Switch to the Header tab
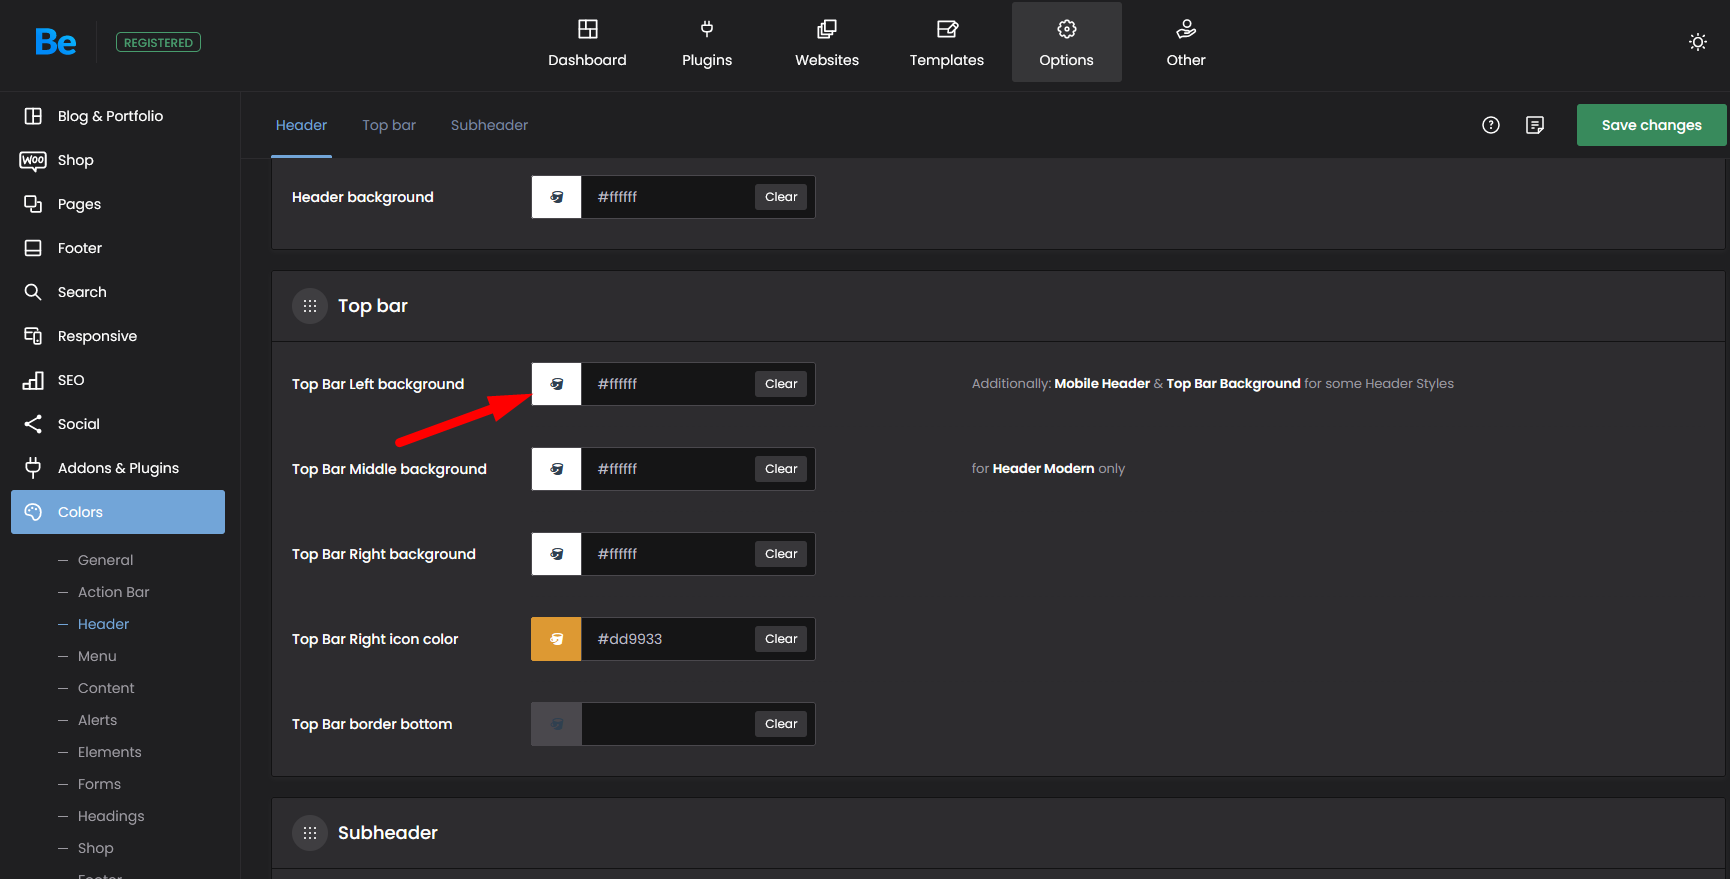The image size is (1730, 879). click(301, 125)
